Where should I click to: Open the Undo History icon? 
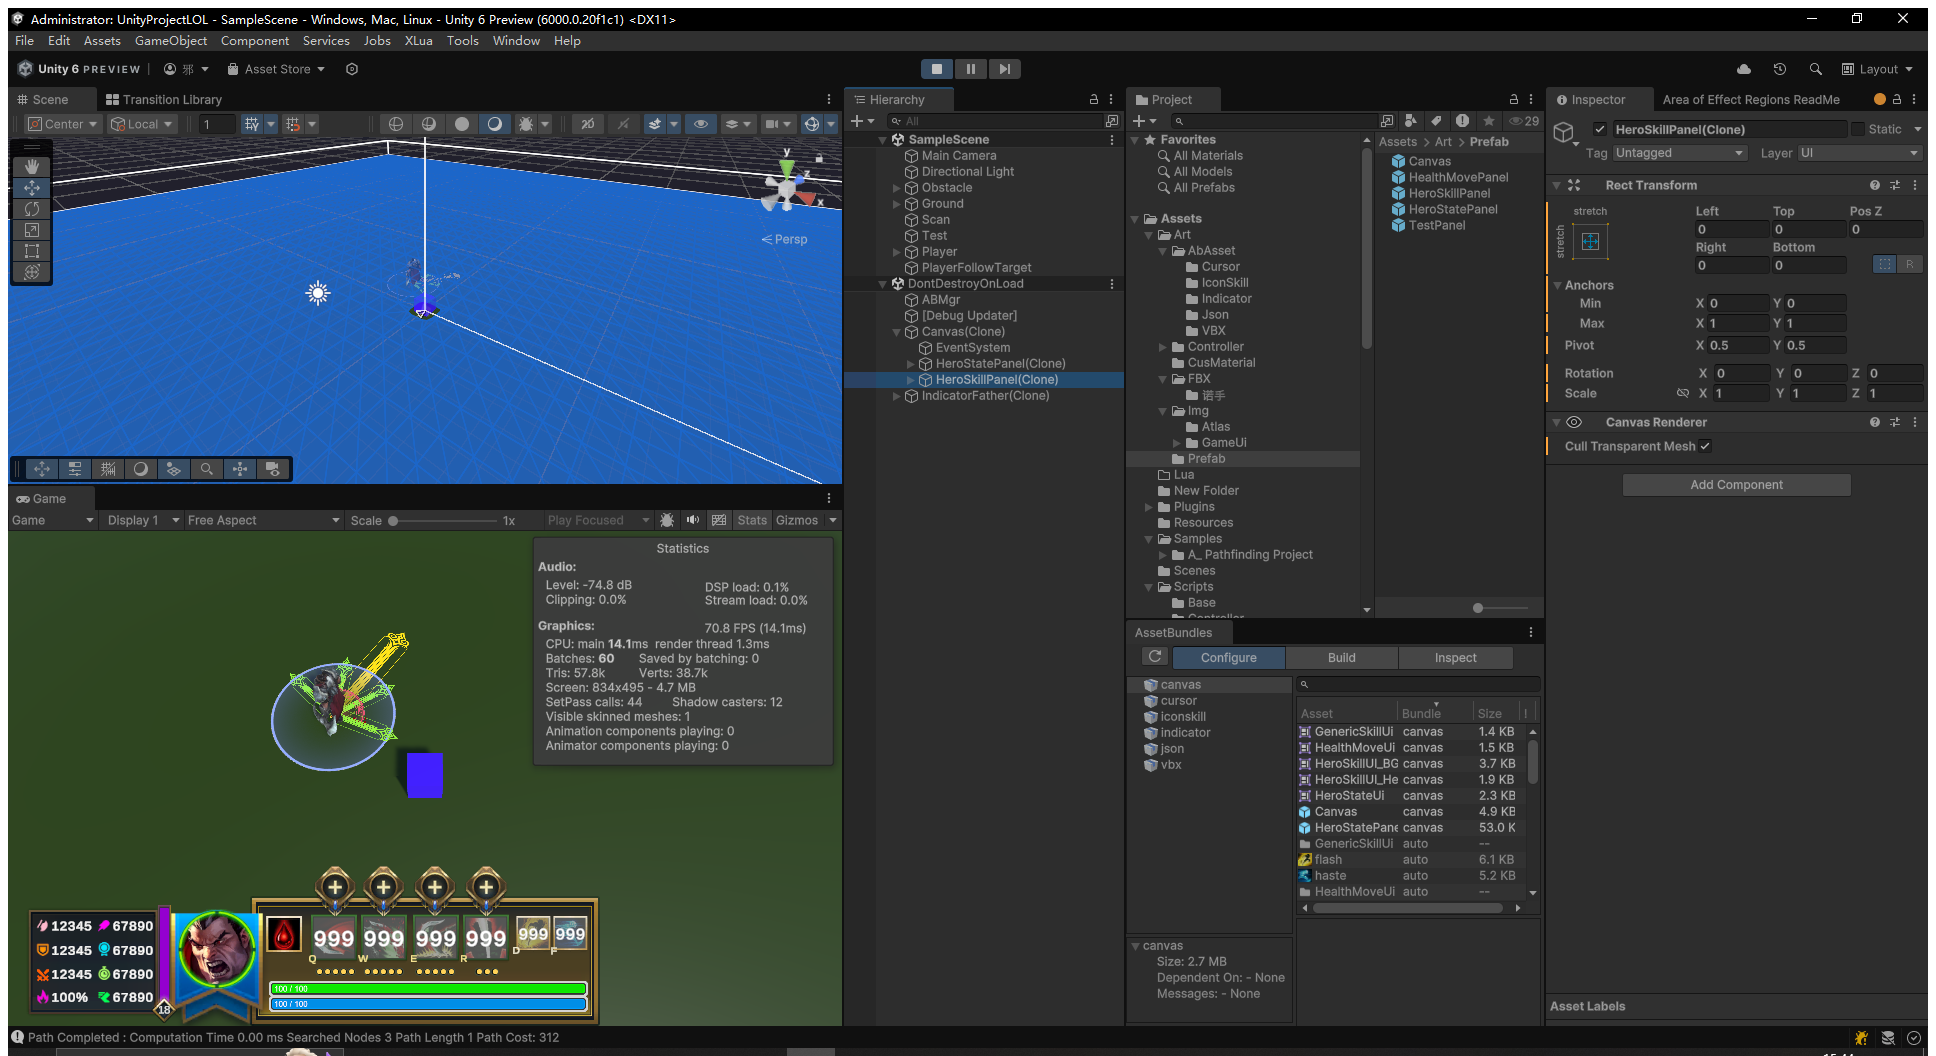click(x=1780, y=69)
